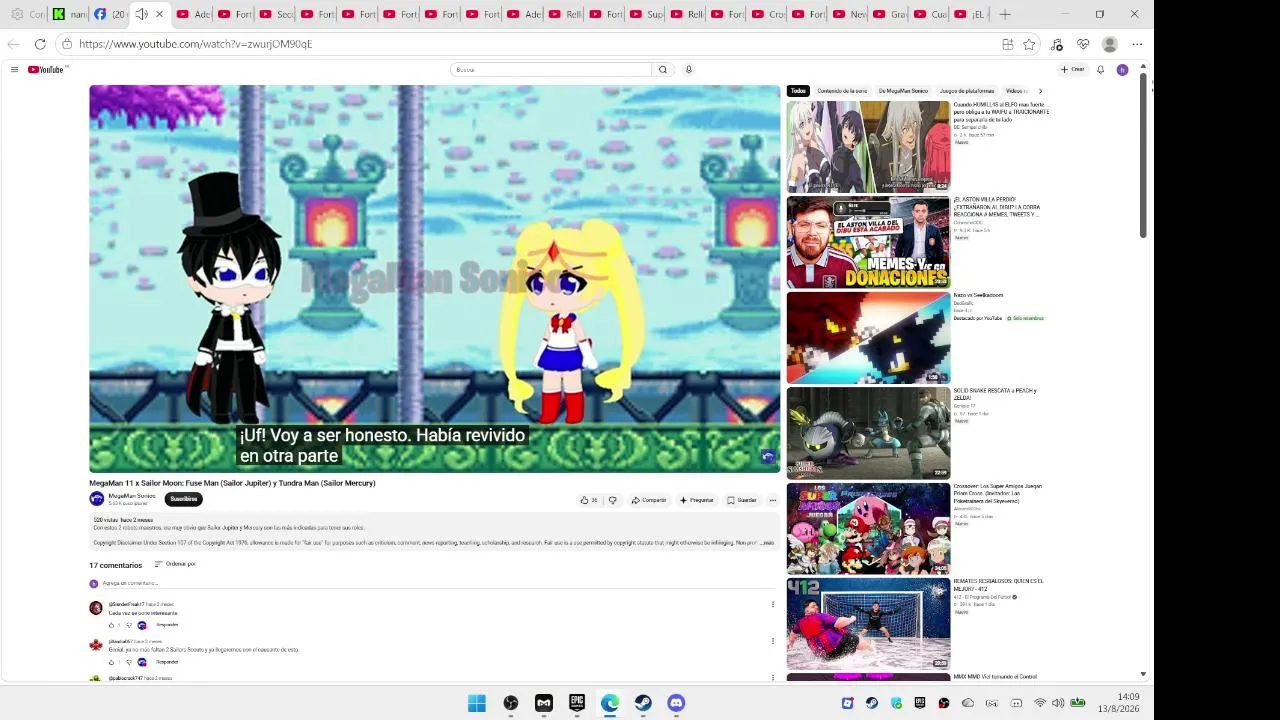Image resolution: width=1280 pixels, height=720 pixels.
Task: Like the video with the thumbs-up button
Action: (x=589, y=500)
